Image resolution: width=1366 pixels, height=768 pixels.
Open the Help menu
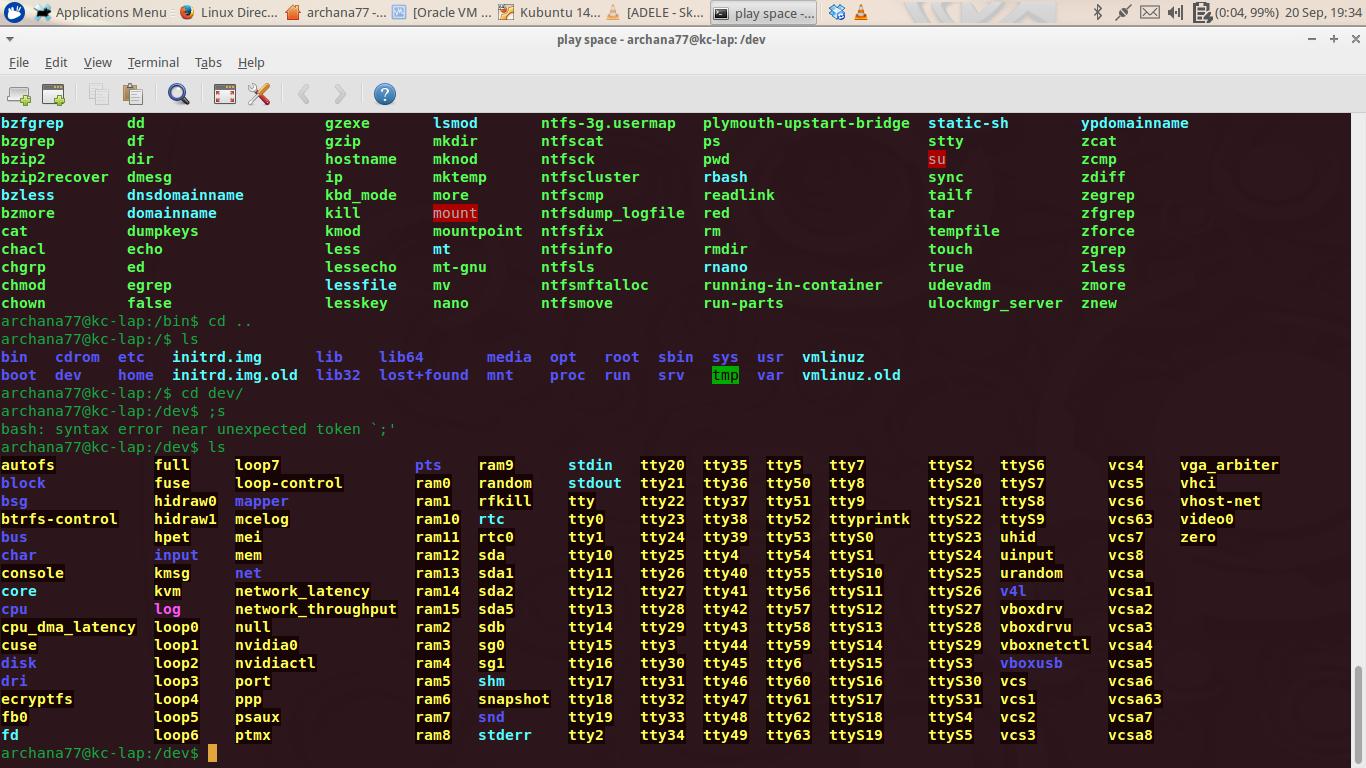251,62
